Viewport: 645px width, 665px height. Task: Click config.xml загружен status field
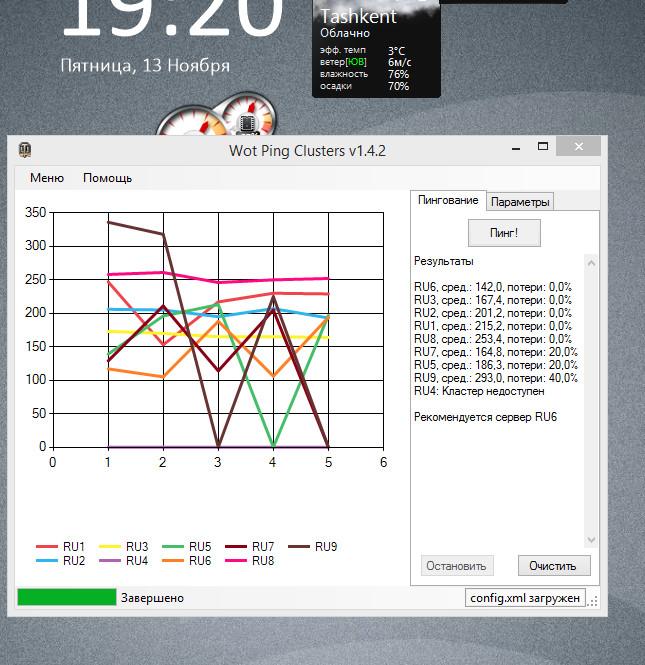tap(525, 598)
